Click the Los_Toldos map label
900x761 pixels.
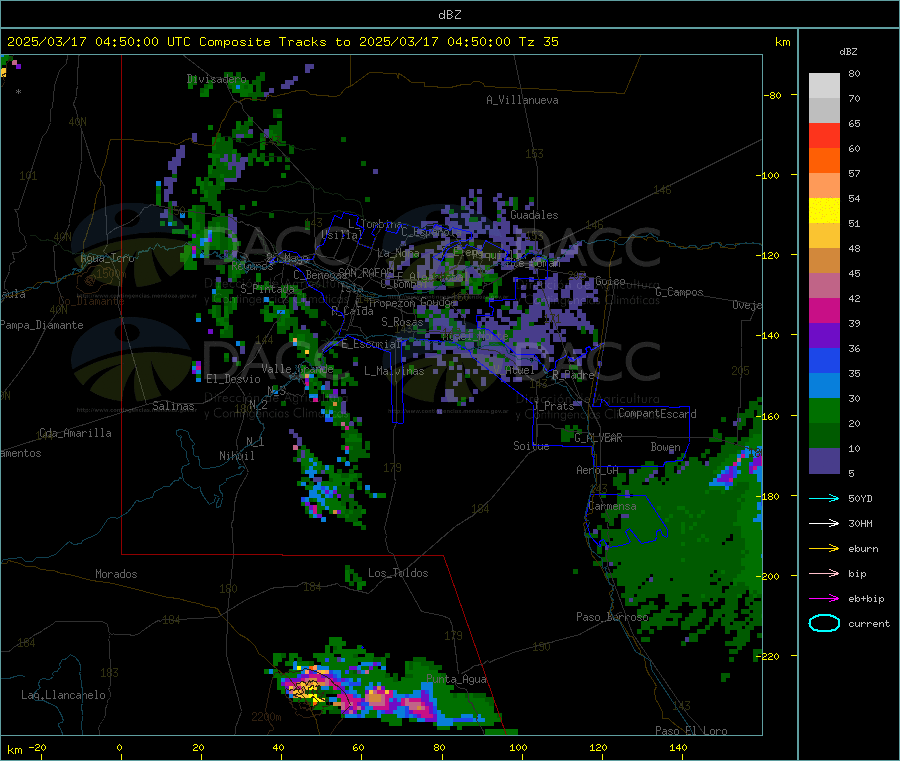pyautogui.click(x=398, y=573)
